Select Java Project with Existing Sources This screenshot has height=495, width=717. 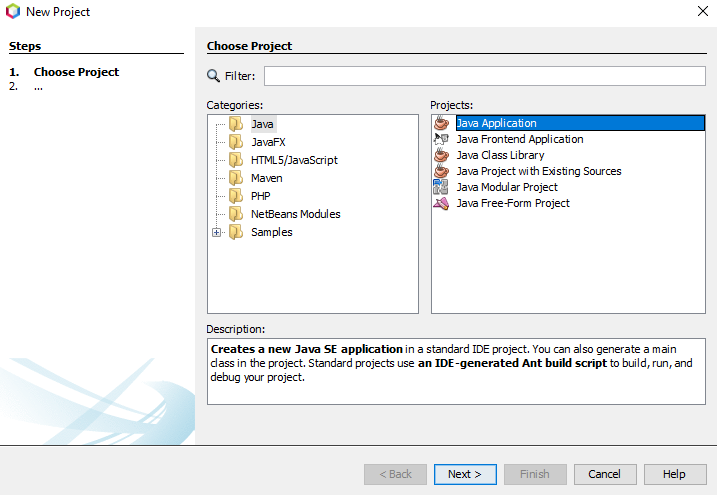pos(539,171)
